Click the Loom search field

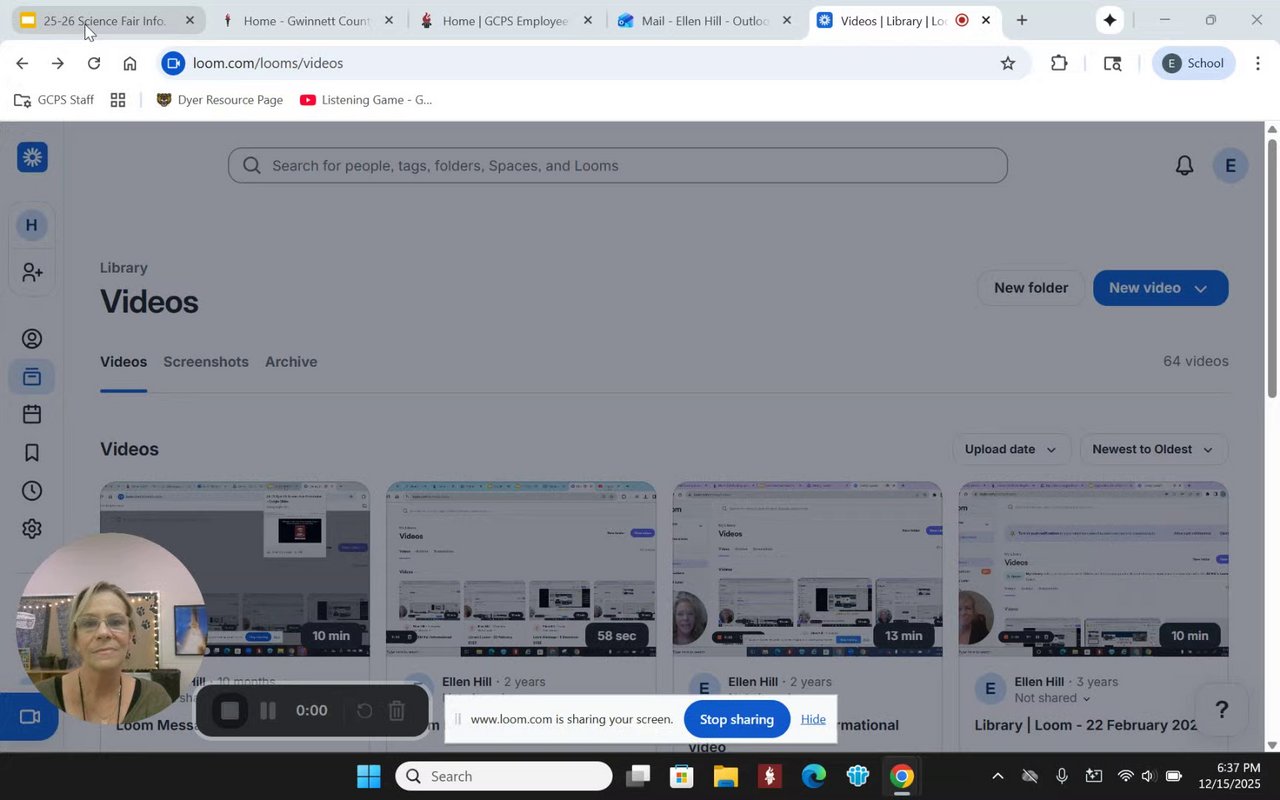click(x=618, y=166)
